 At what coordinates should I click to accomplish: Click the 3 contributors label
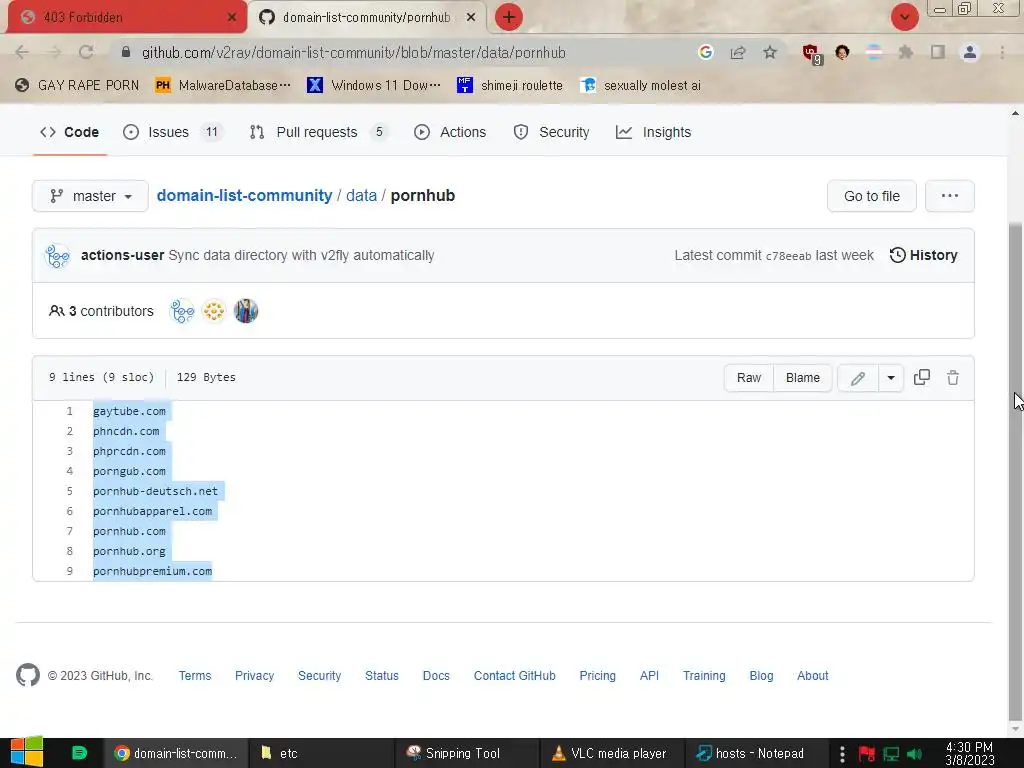coord(101,312)
